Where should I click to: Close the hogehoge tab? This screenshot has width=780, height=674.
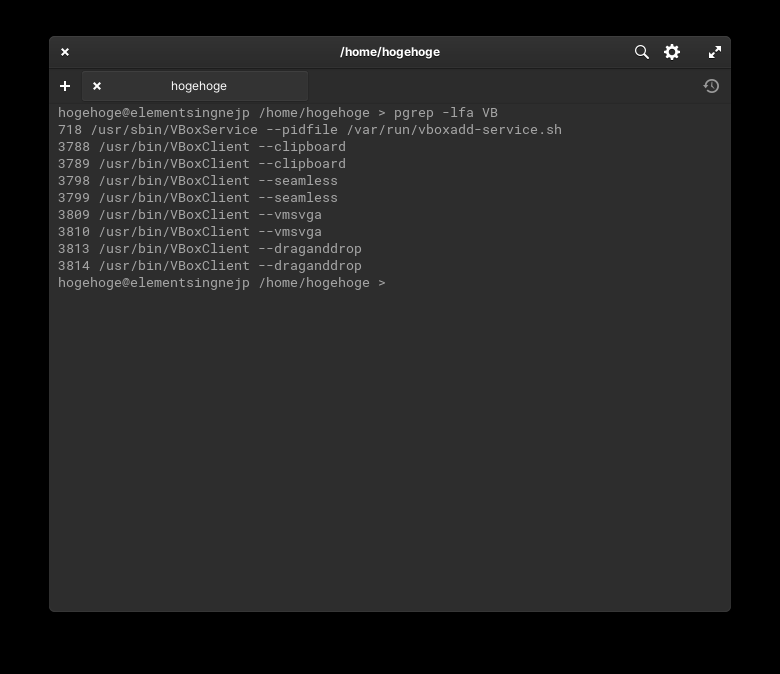tap(97, 86)
